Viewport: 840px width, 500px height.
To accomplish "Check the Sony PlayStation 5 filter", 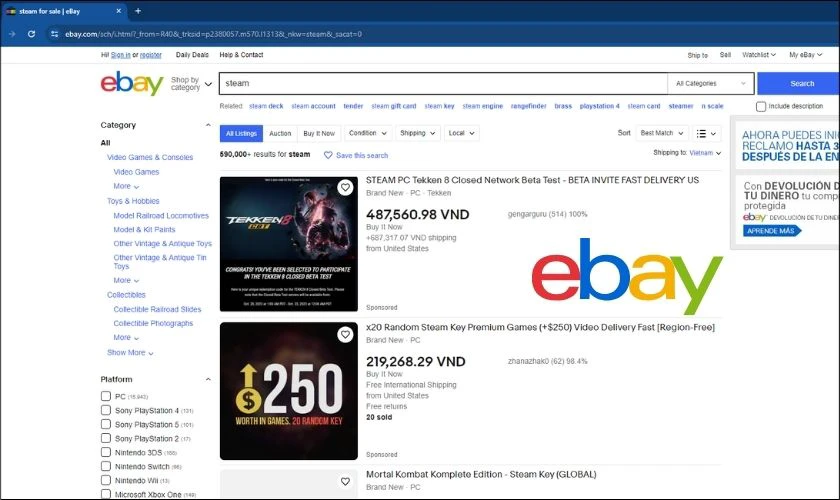I will click(106, 424).
